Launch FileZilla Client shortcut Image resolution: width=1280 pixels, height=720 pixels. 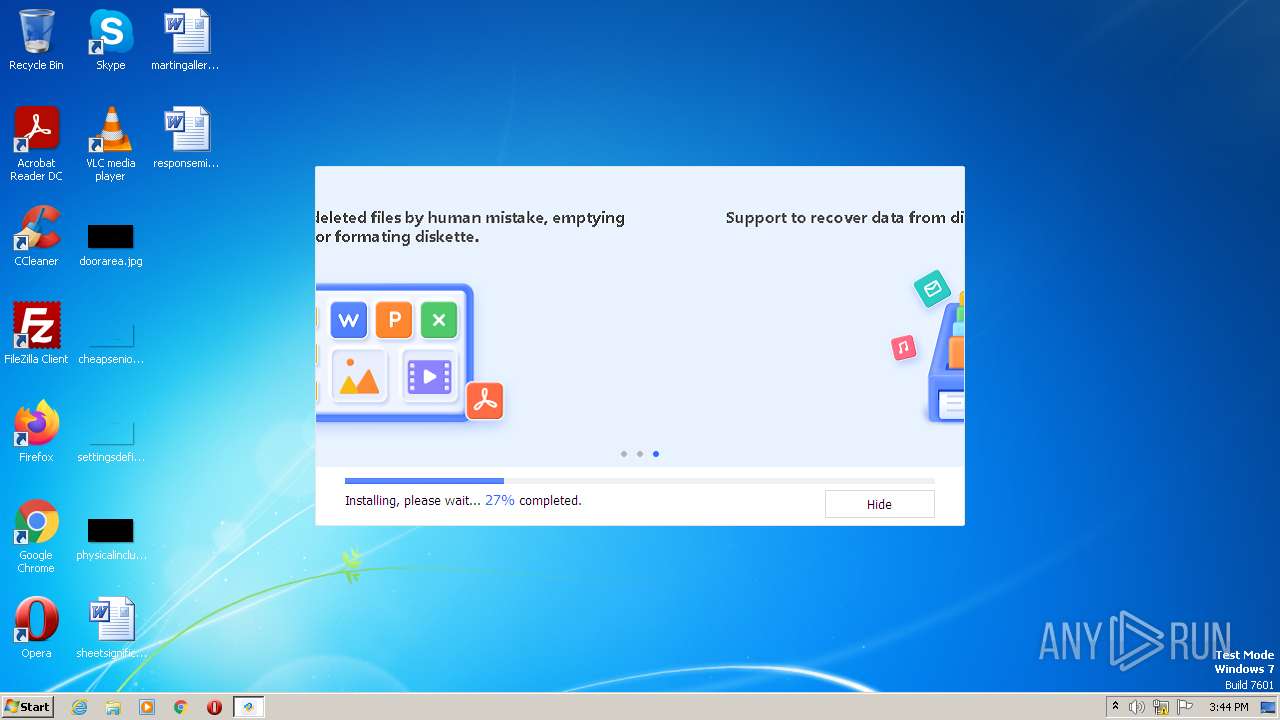(36, 334)
